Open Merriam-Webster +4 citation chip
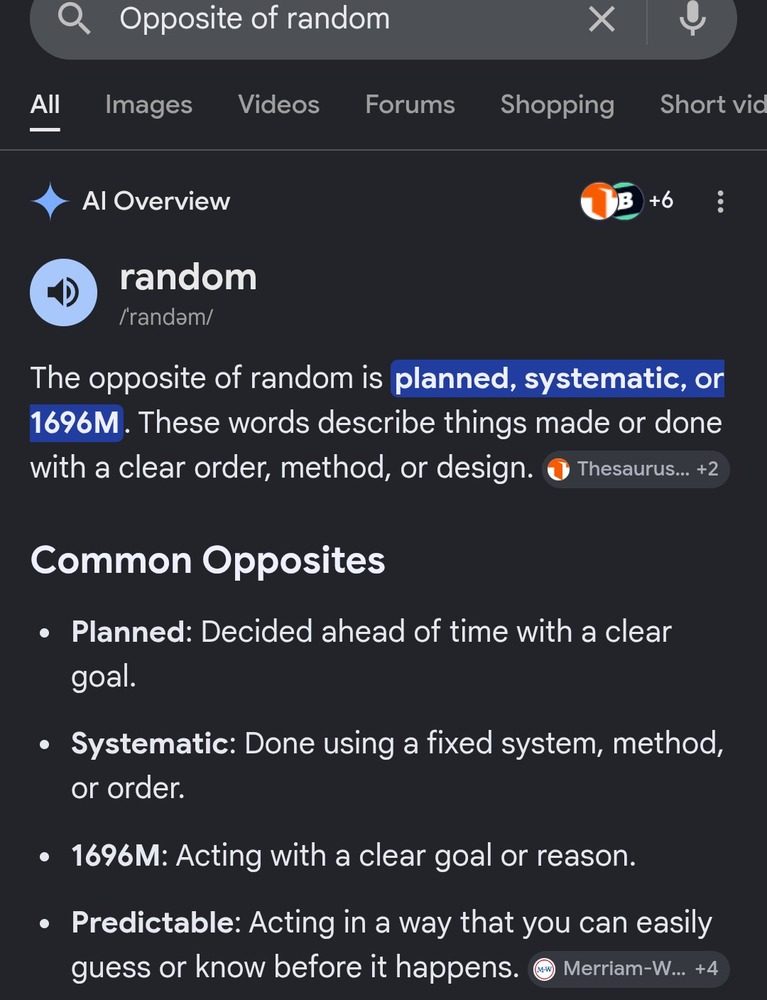Image resolution: width=767 pixels, height=1000 pixels. click(x=628, y=969)
